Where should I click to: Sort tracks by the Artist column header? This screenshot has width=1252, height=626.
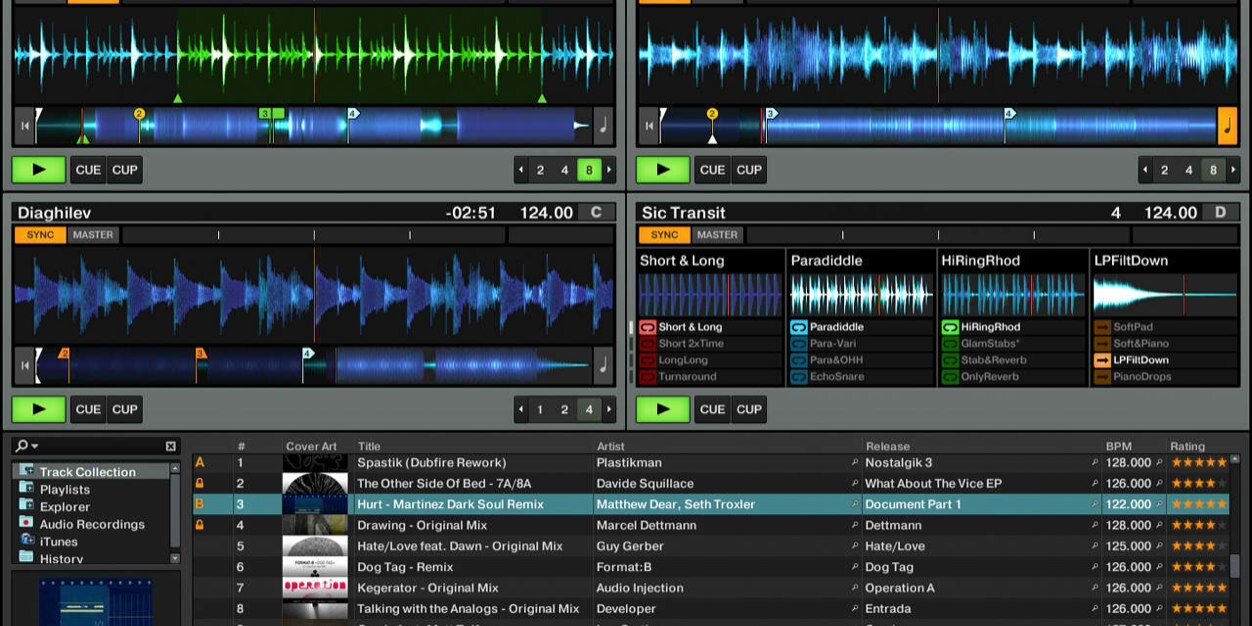tap(610, 446)
